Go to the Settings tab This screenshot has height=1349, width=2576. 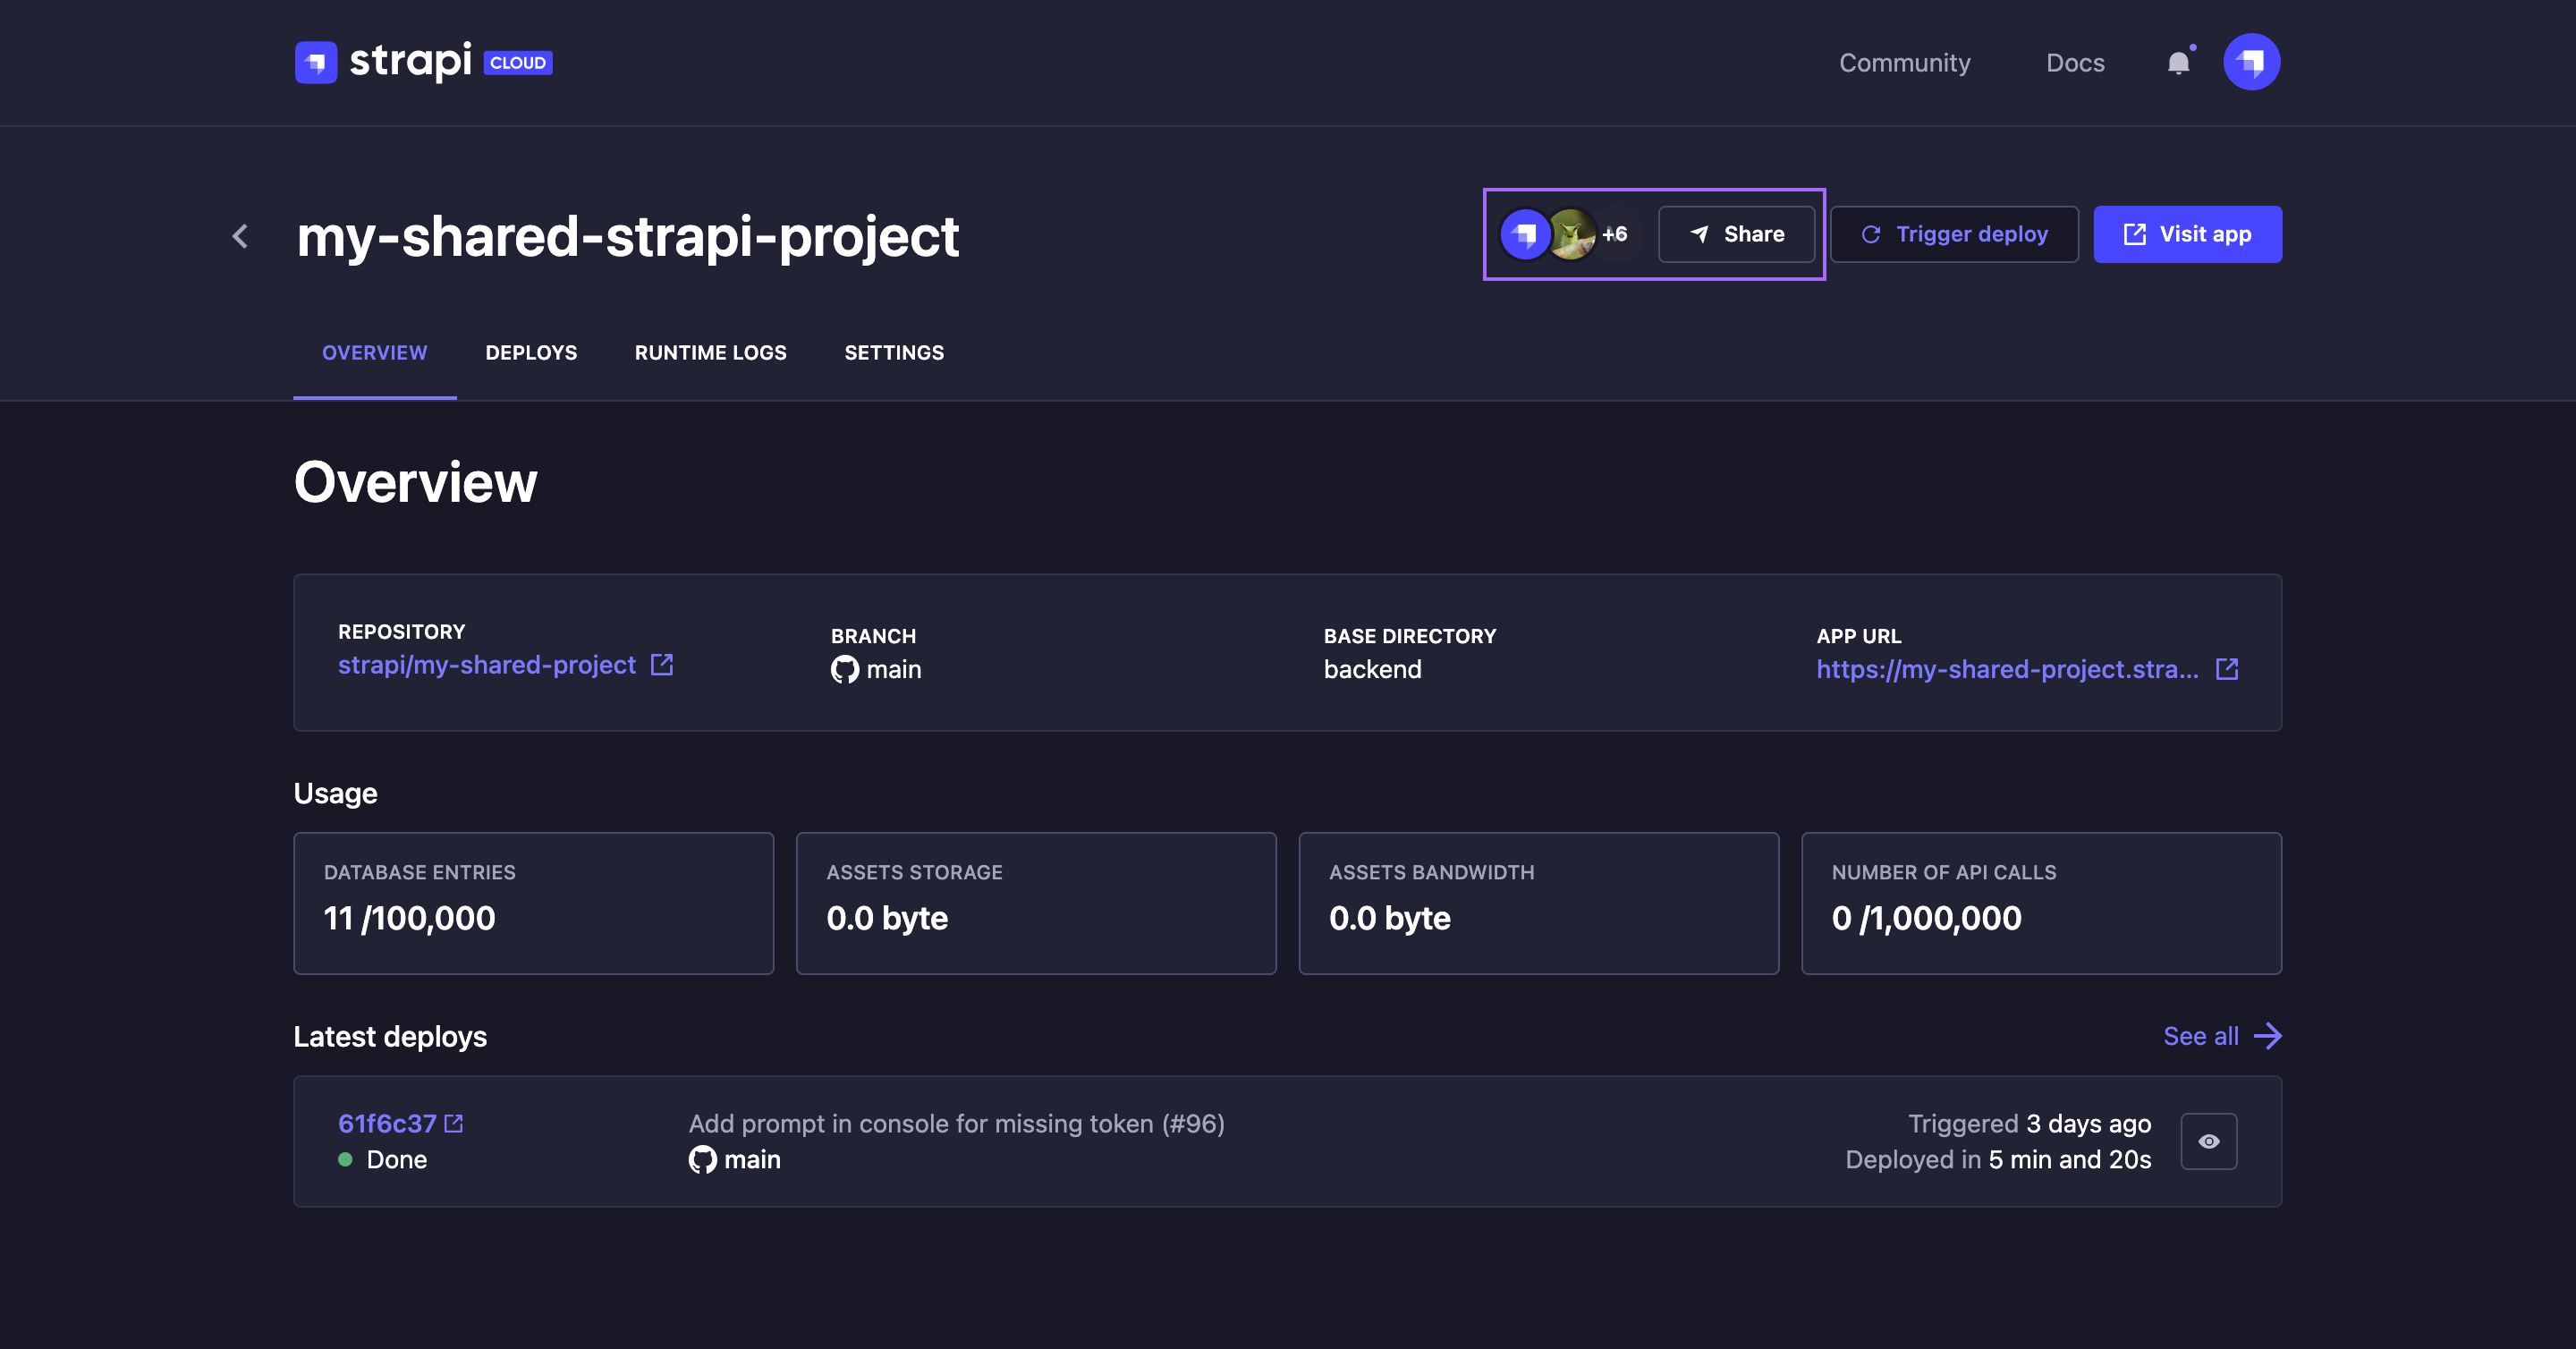coord(893,353)
